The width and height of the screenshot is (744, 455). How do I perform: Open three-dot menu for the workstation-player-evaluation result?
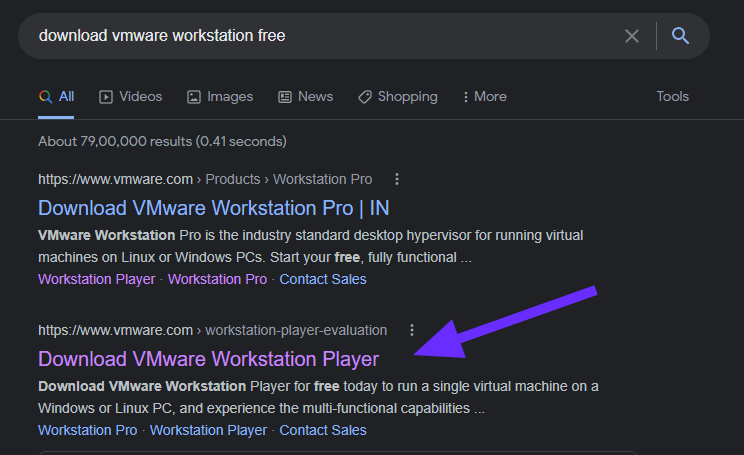[x=412, y=330]
